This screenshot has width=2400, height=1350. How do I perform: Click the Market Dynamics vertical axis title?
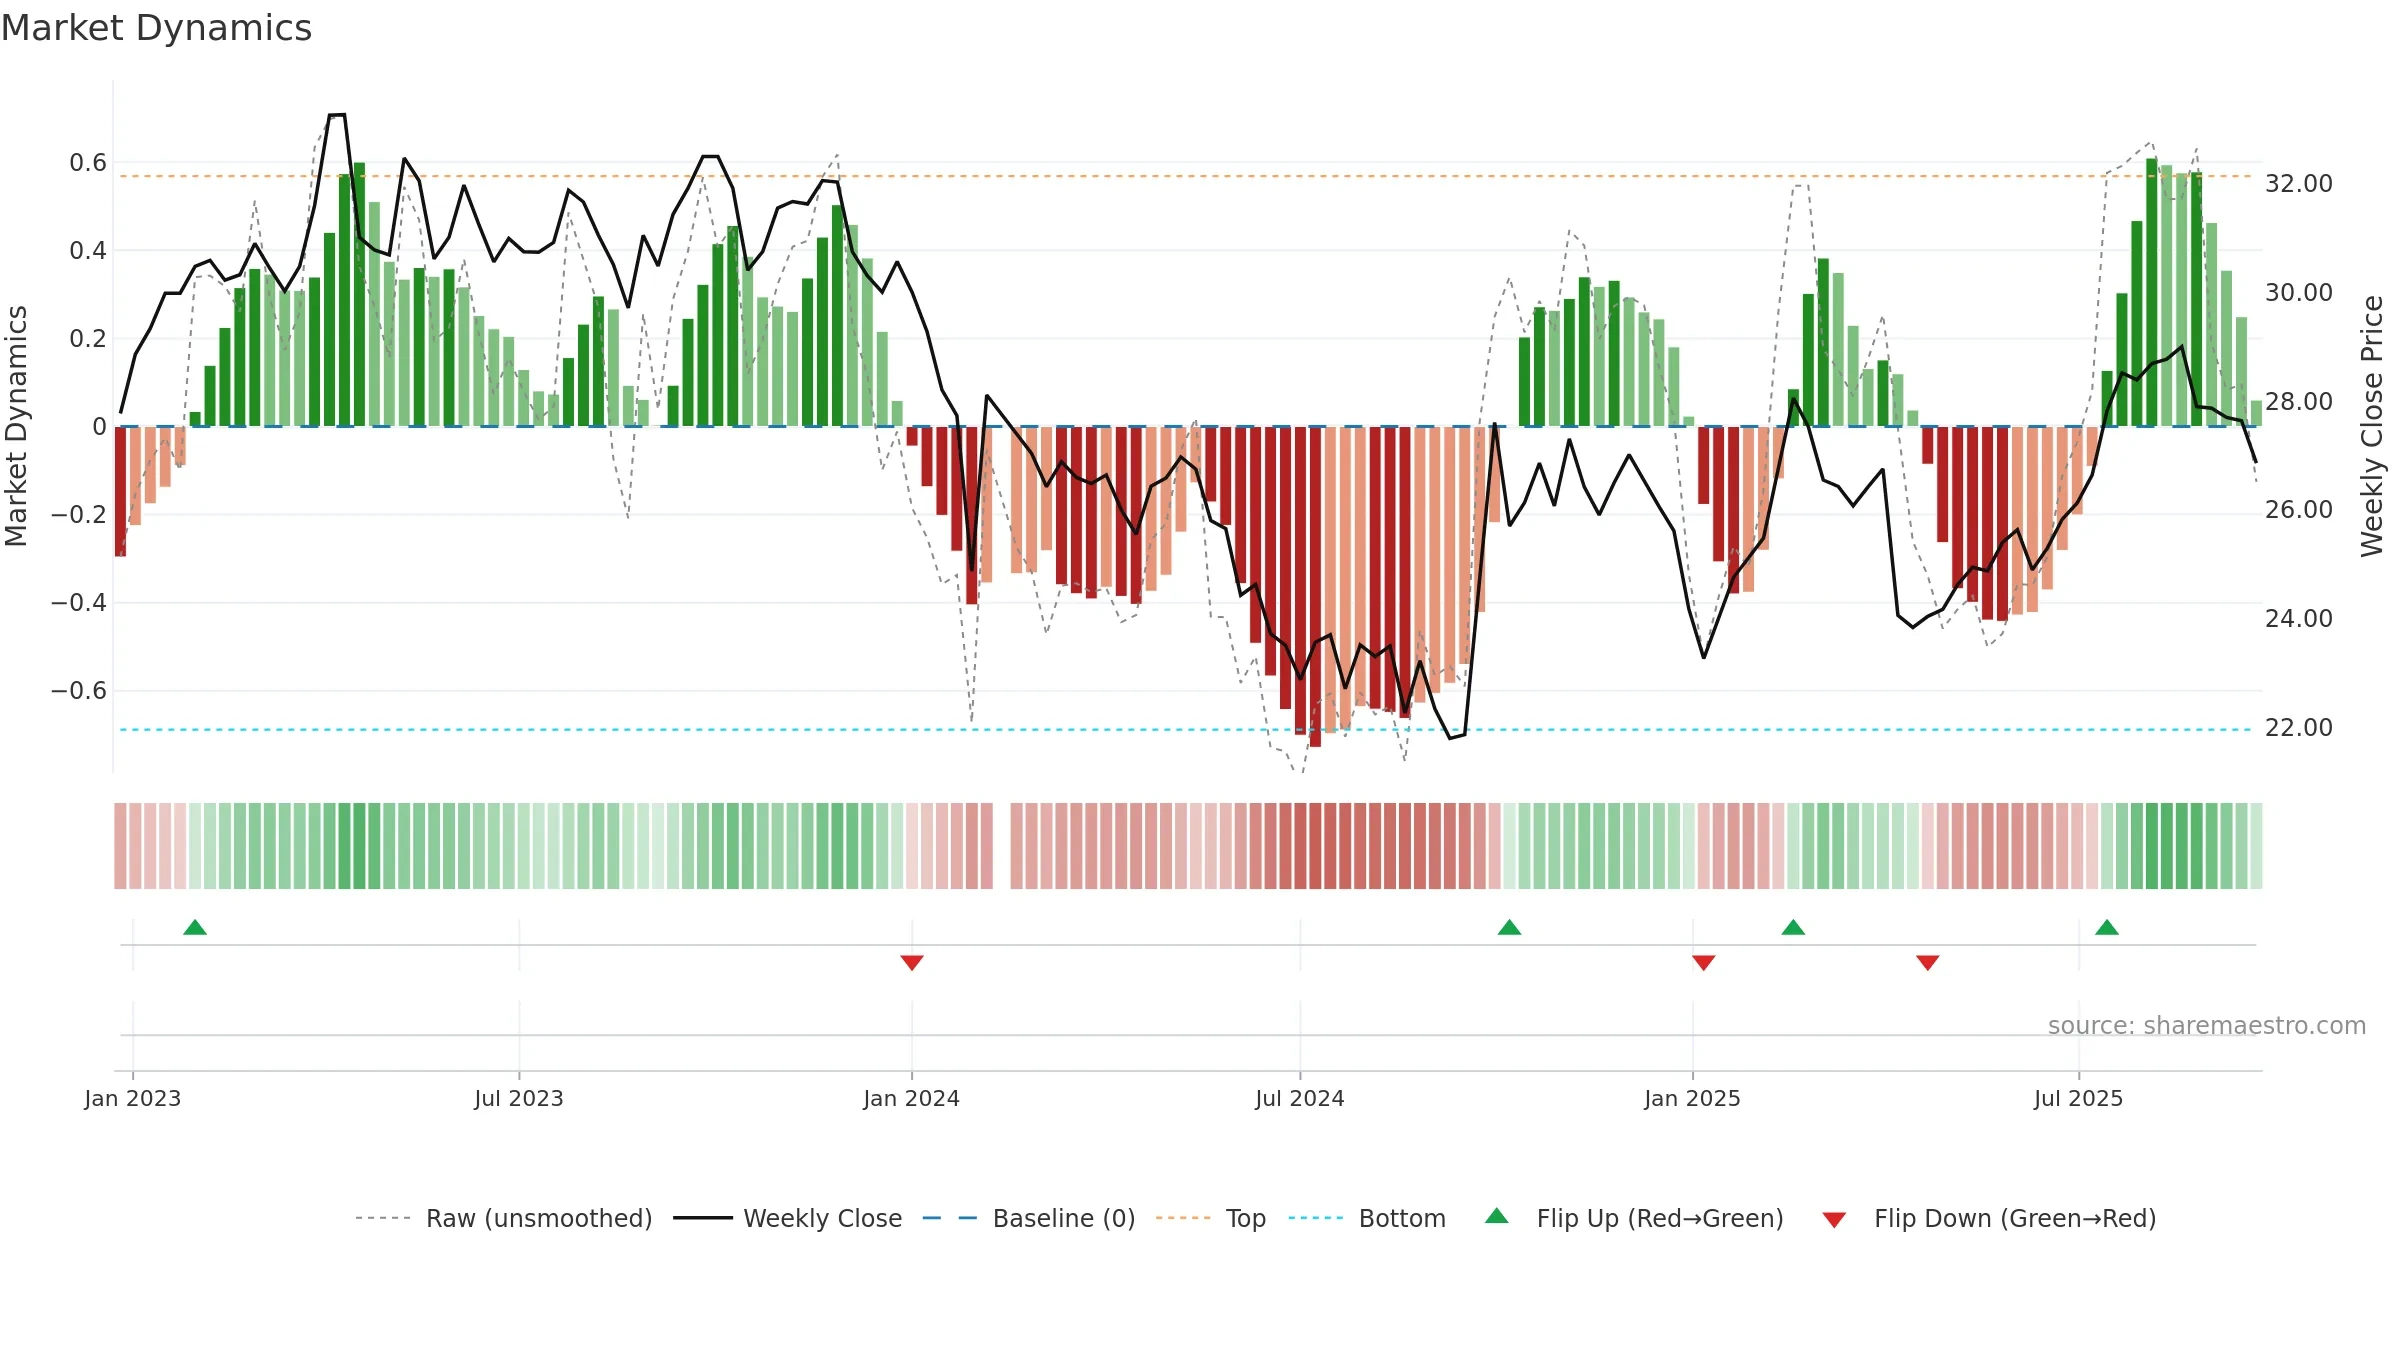pyautogui.click(x=17, y=426)
